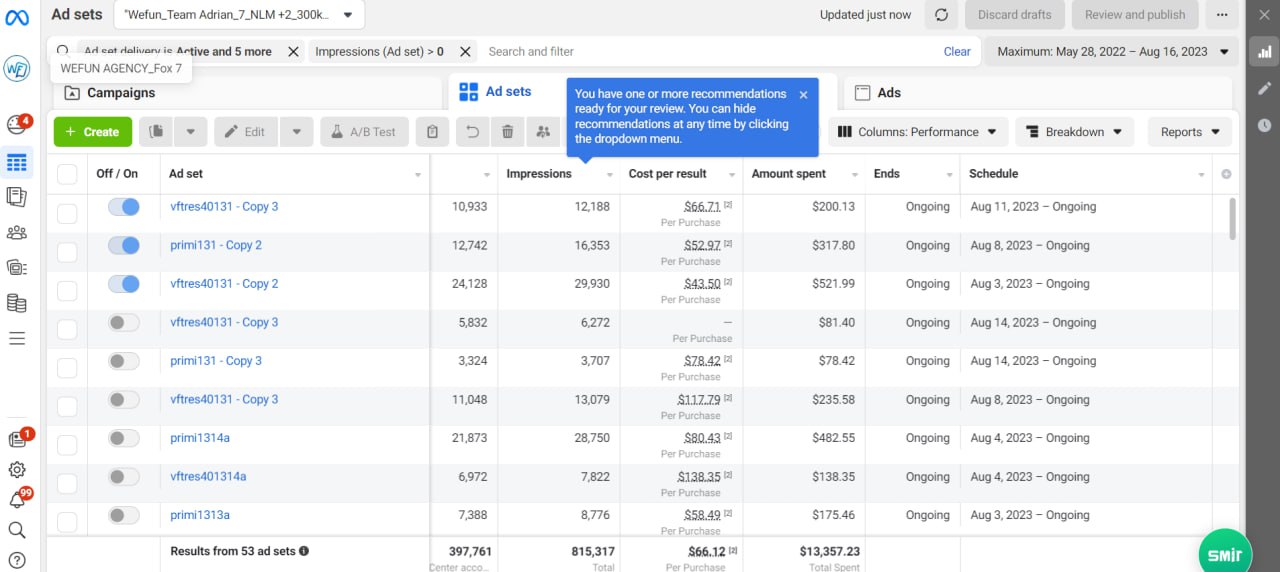The image size is (1280, 572).
Task: Open the Columns: Performance dropdown
Action: pyautogui.click(x=917, y=132)
